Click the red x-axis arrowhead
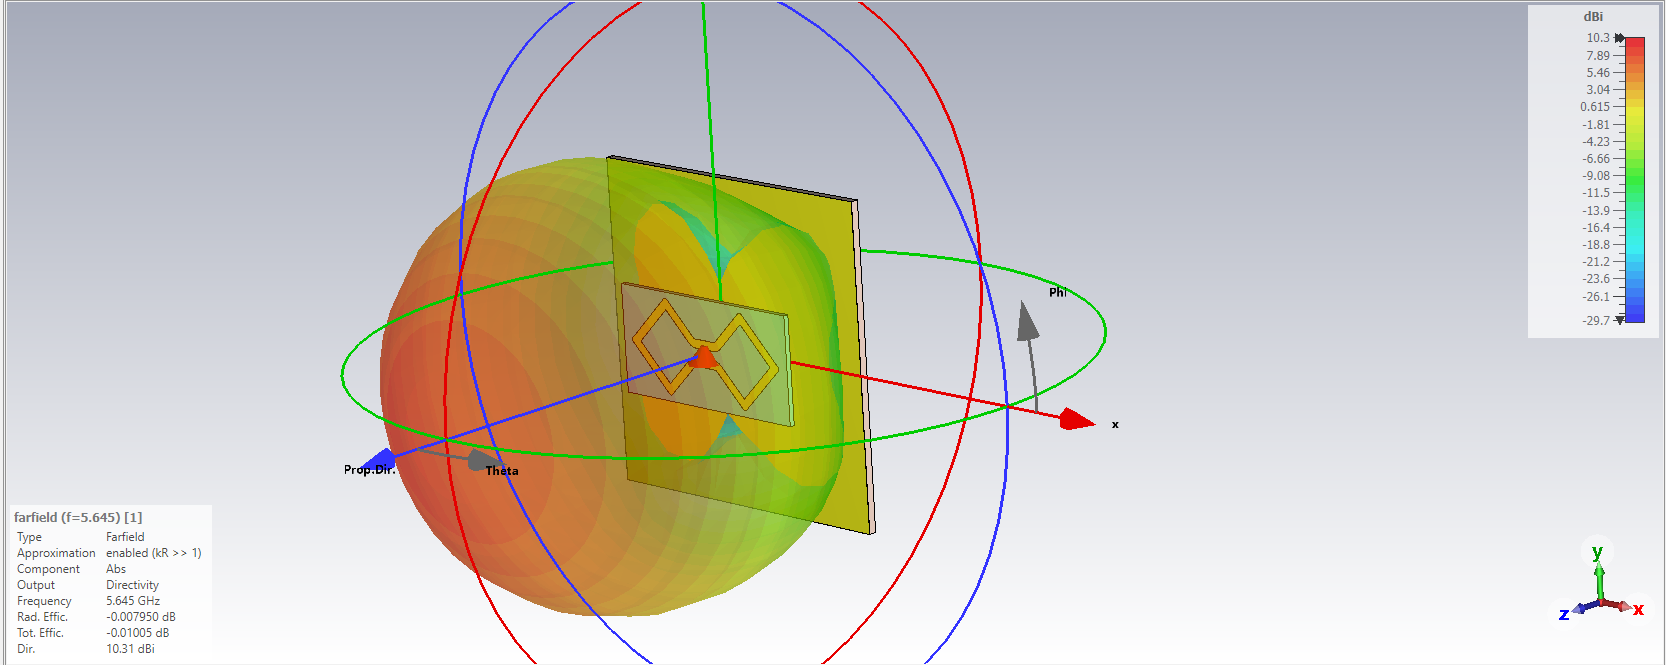The height and width of the screenshot is (665, 1666). [x=1077, y=419]
